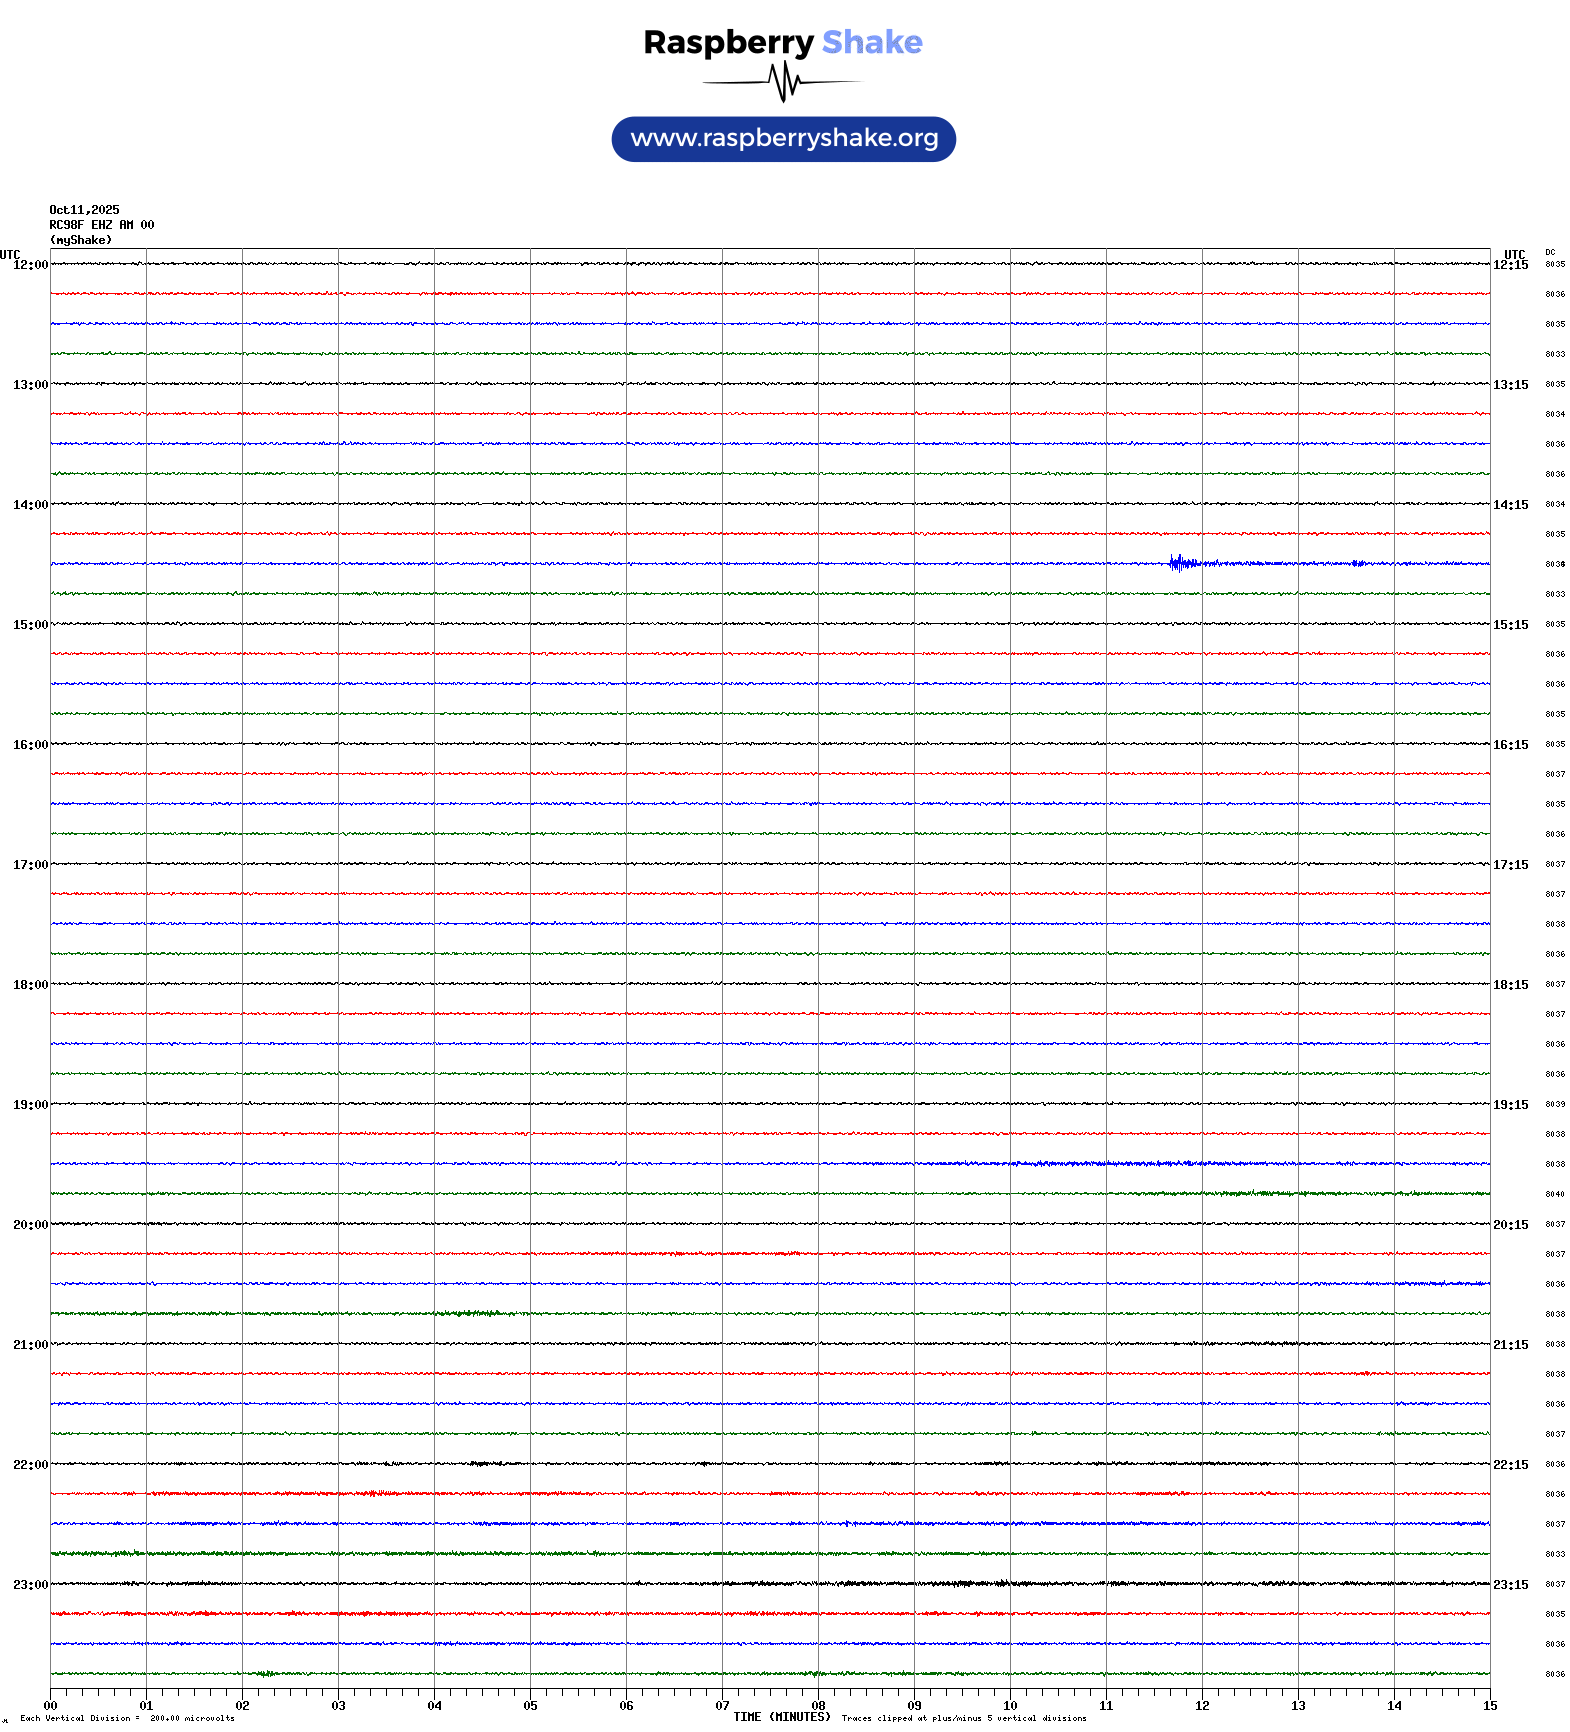
Task: Click the DC column header at top right
Action: (1550, 253)
